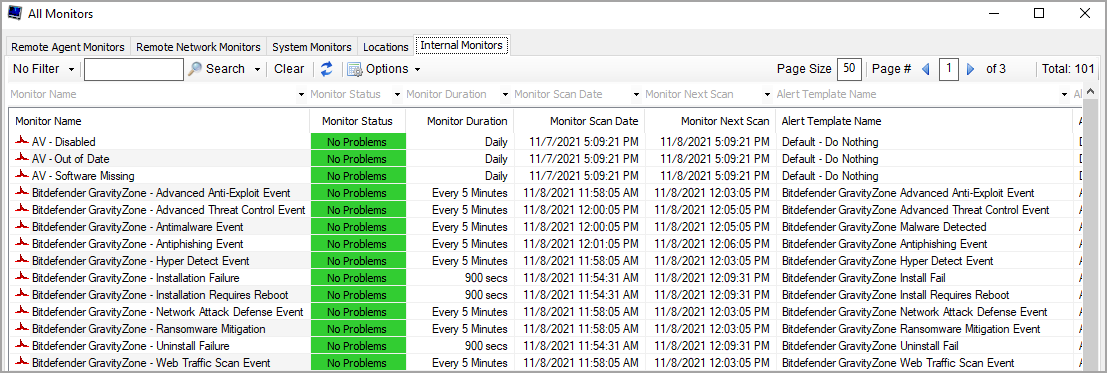The image size is (1107, 373).
Task: Click the search text input field
Action: point(133,69)
